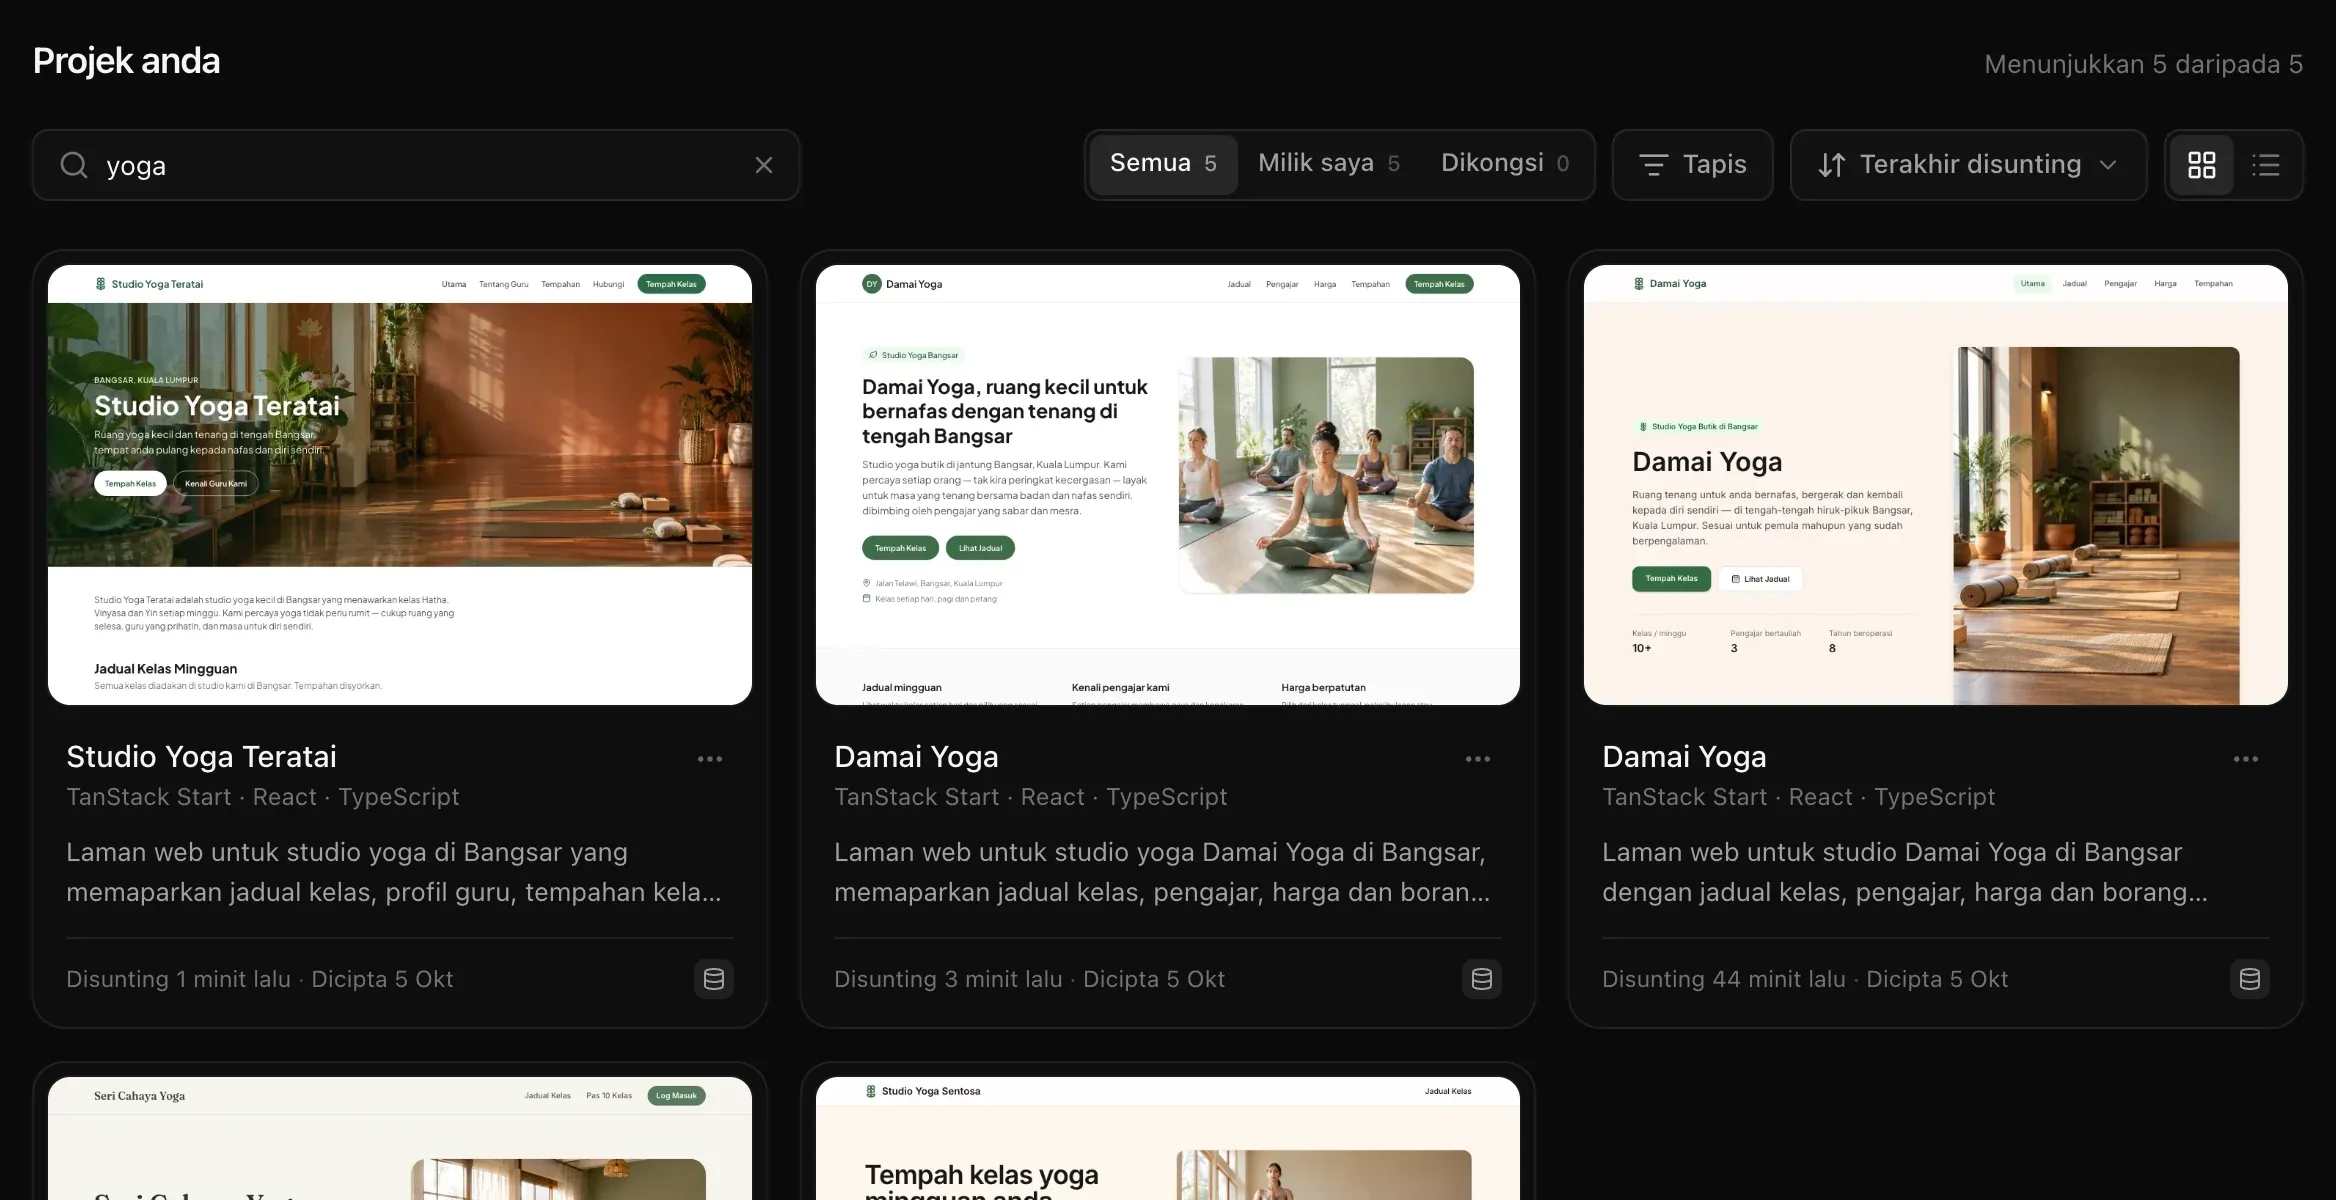Open more options for Studio Yoga Teratai
The image size is (2336, 1200).
click(710, 759)
